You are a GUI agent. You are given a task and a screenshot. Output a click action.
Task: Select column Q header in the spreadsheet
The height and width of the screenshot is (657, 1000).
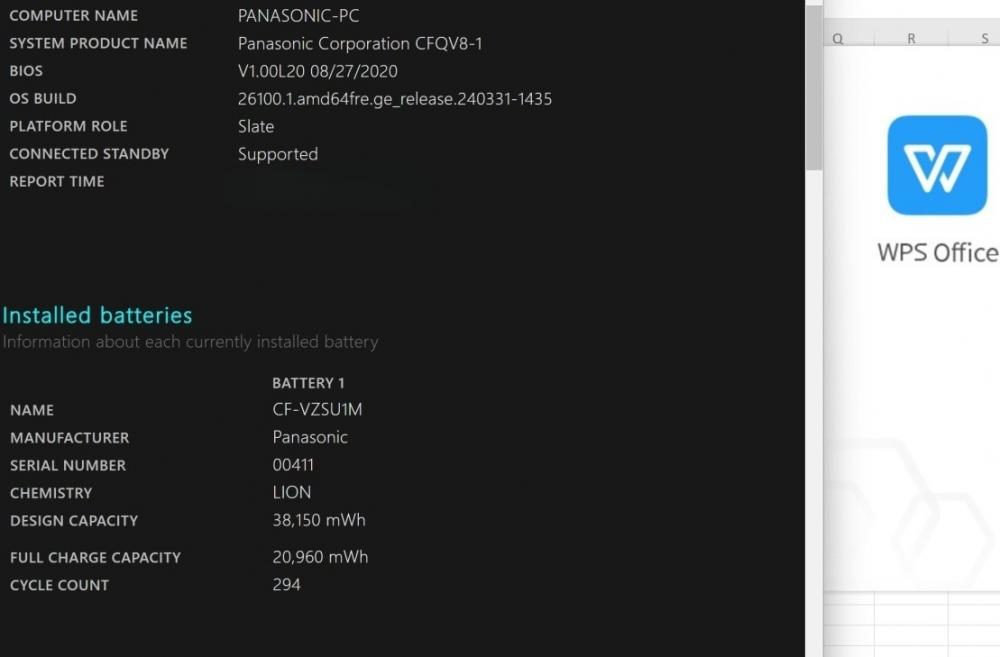(x=837, y=38)
